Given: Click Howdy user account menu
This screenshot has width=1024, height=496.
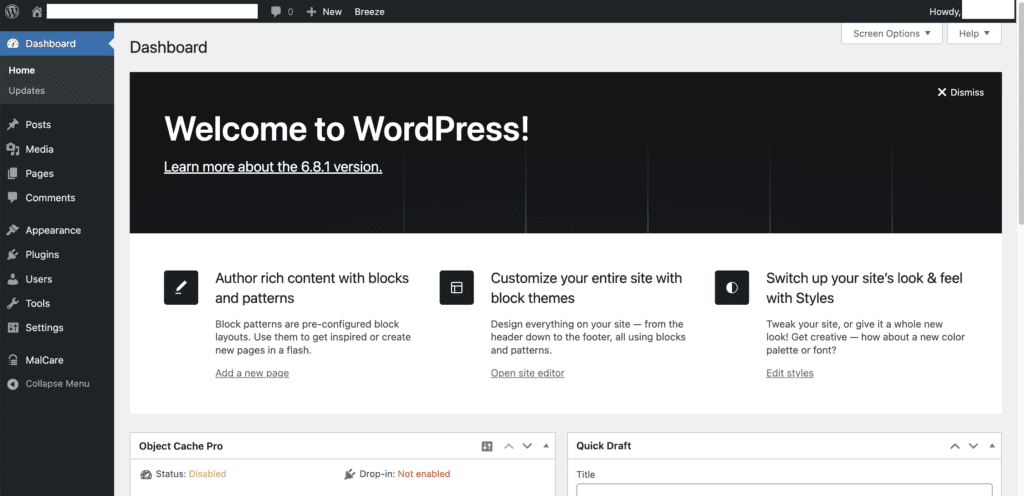Looking at the screenshot, I should [970, 12].
